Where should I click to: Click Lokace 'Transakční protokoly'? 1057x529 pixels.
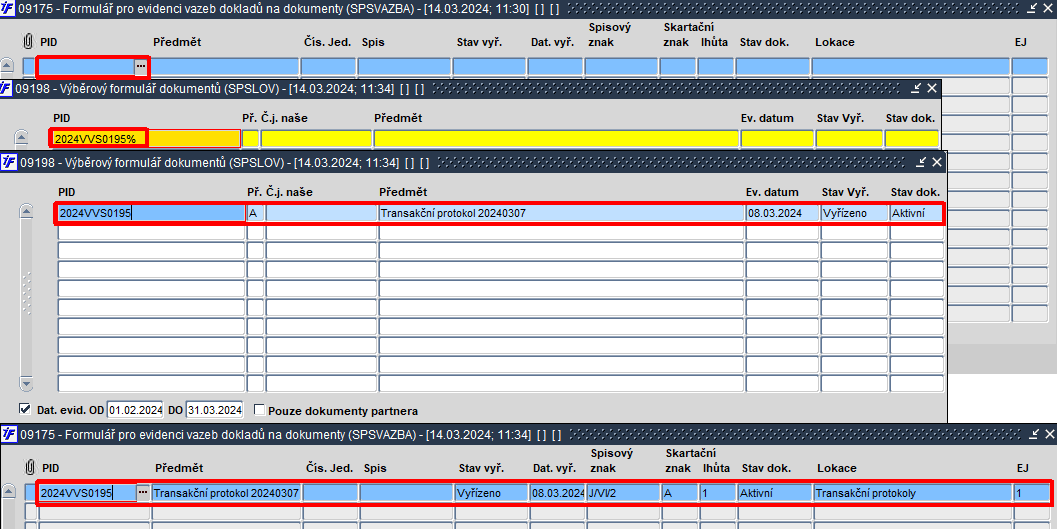coord(913,493)
